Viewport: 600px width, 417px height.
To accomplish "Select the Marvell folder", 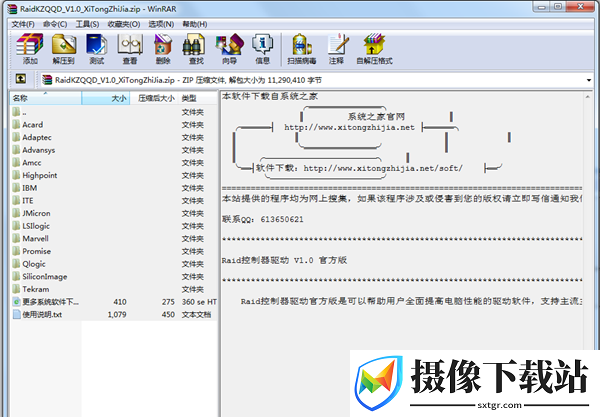I will (114, 238).
